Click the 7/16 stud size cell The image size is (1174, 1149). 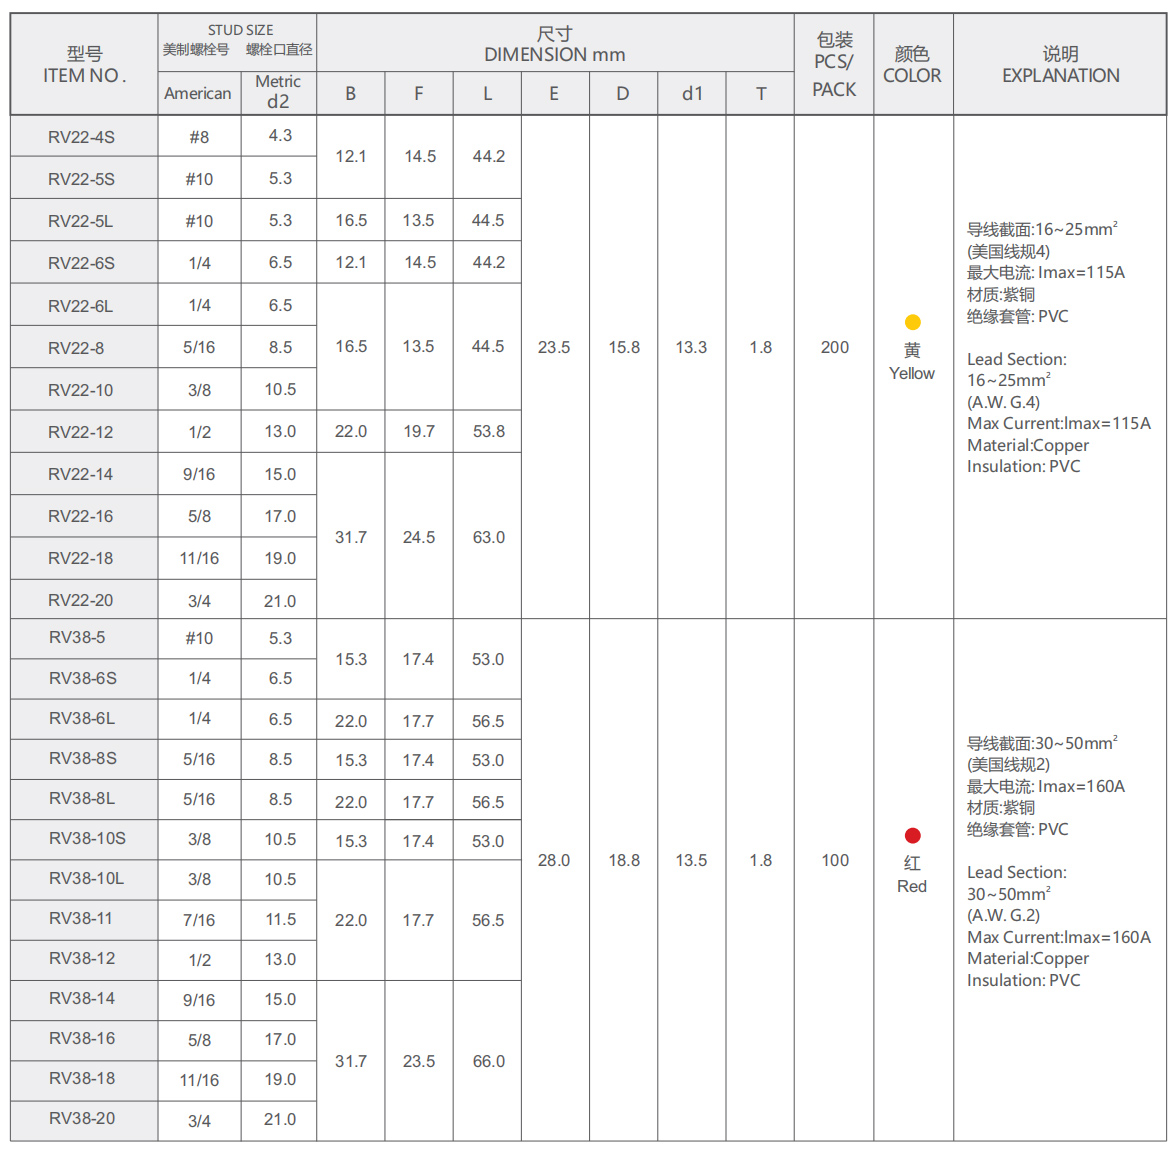tap(199, 920)
